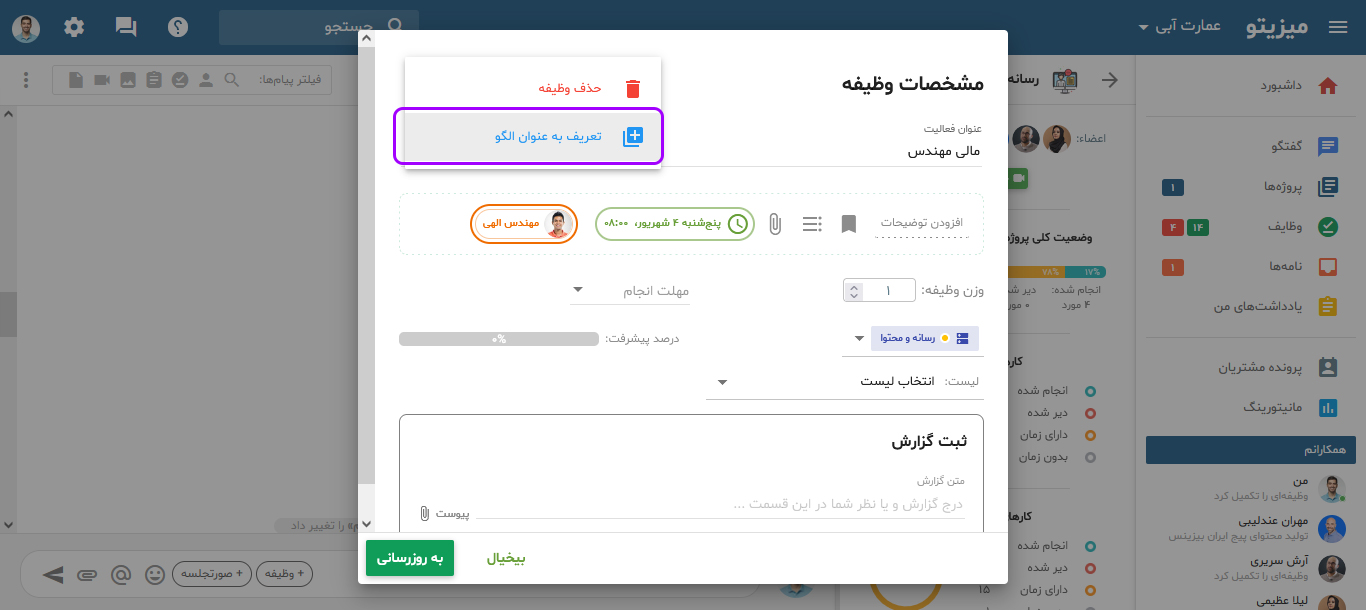Choose حذف وظیفه from the popup menu
Viewport: 1366px width, 610px height.
(570, 88)
